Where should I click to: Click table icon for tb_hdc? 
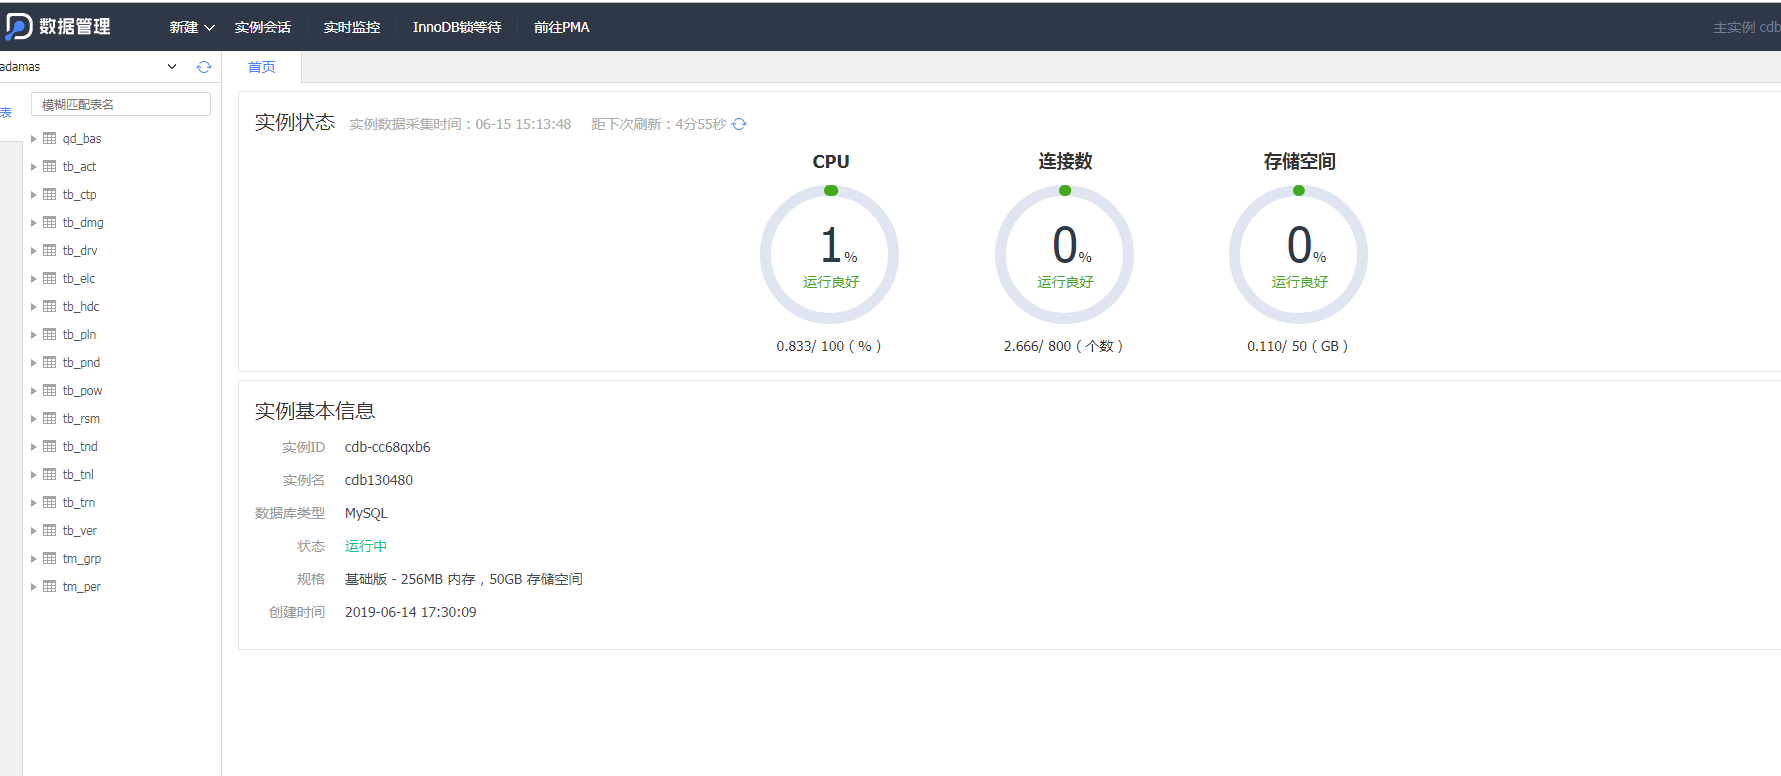point(50,306)
